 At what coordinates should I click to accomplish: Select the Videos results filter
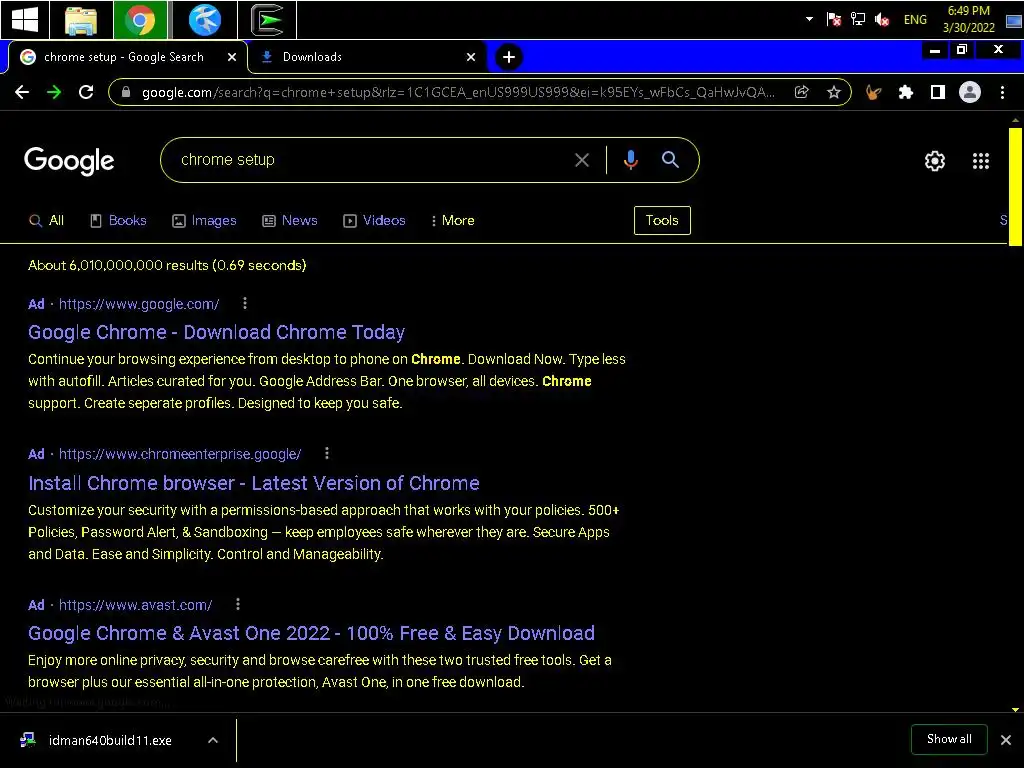[374, 221]
